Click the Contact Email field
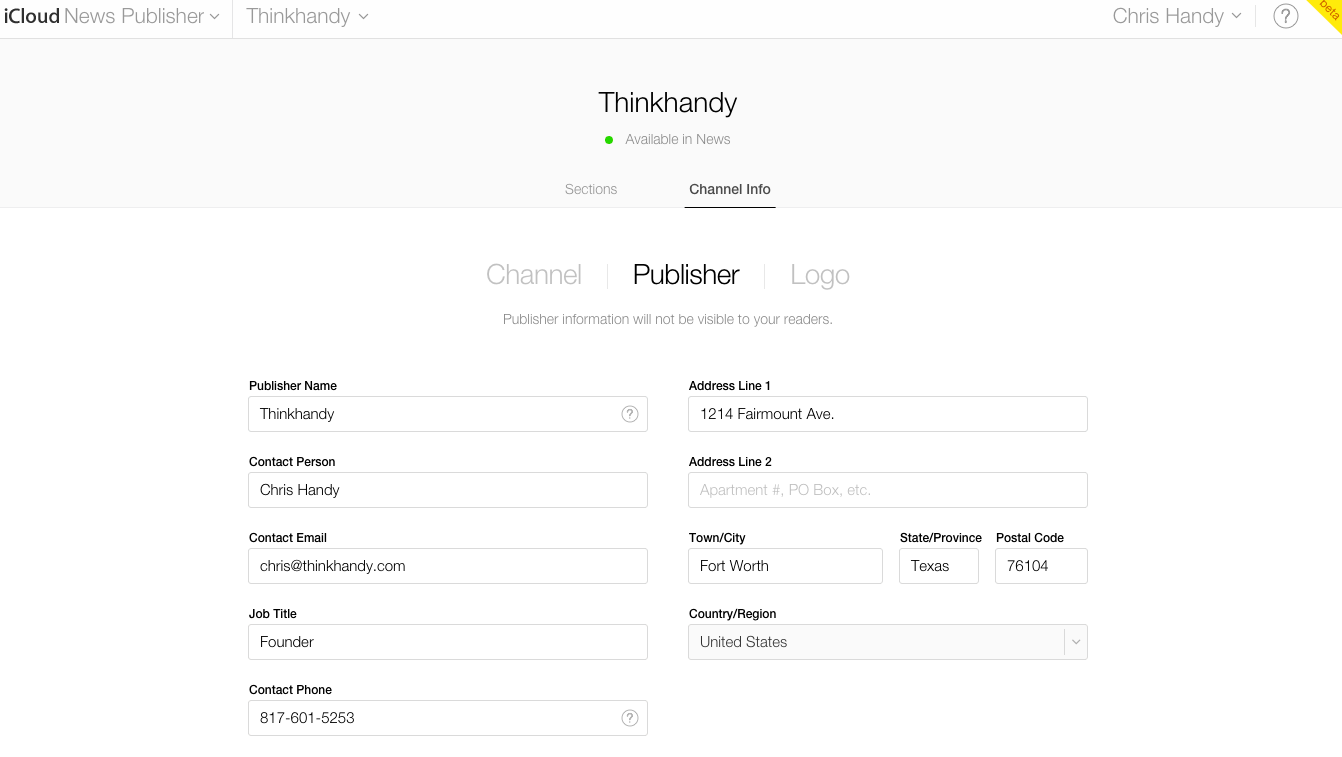The height and width of the screenshot is (757, 1342). pos(448,566)
